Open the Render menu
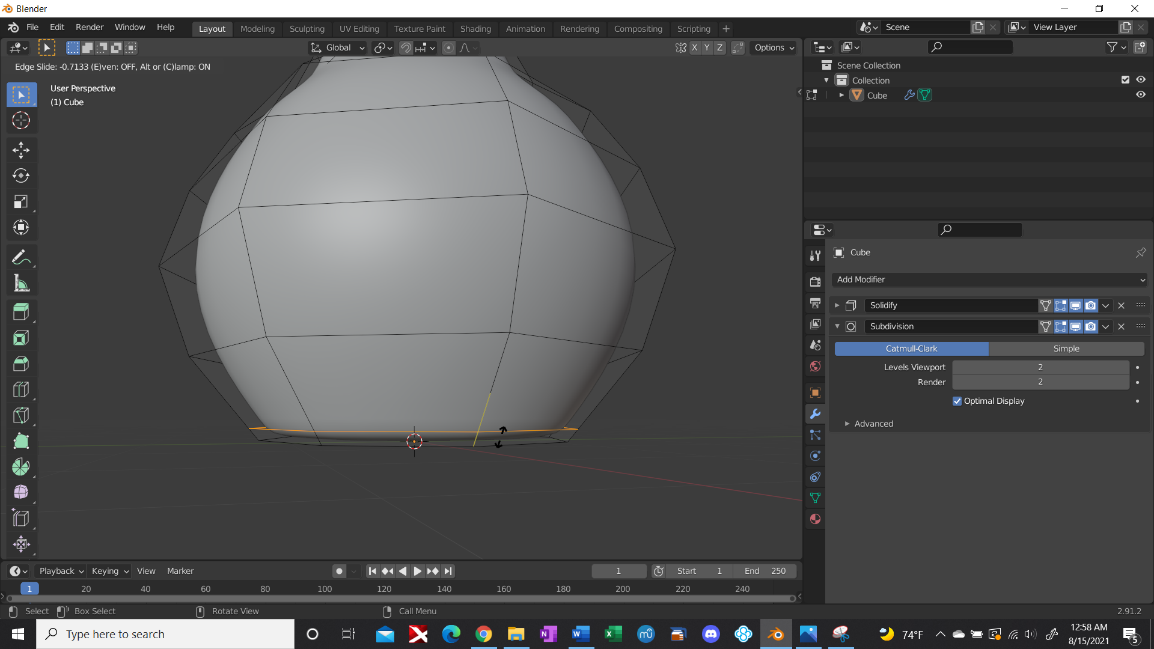Screen dimensions: 1154x649 click(x=89, y=27)
